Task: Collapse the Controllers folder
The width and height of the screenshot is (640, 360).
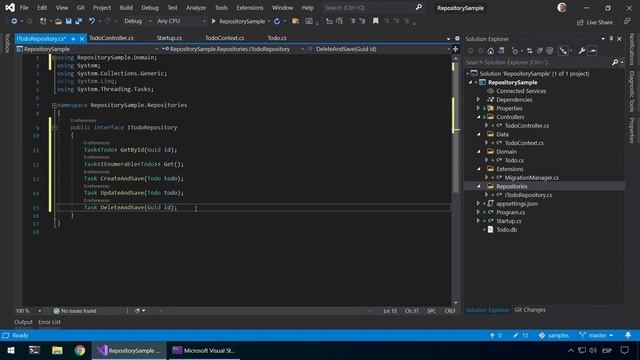Action: coord(478,117)
